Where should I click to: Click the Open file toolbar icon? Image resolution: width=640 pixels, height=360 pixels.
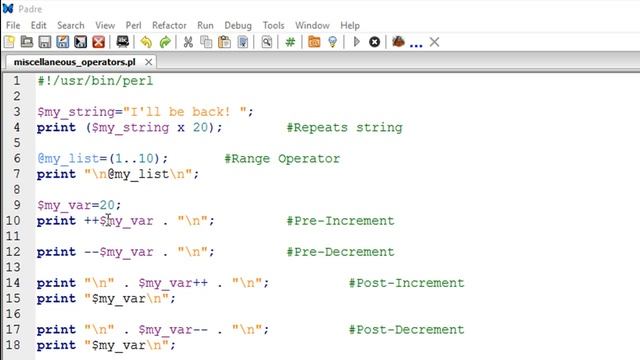tap(27, 42)
